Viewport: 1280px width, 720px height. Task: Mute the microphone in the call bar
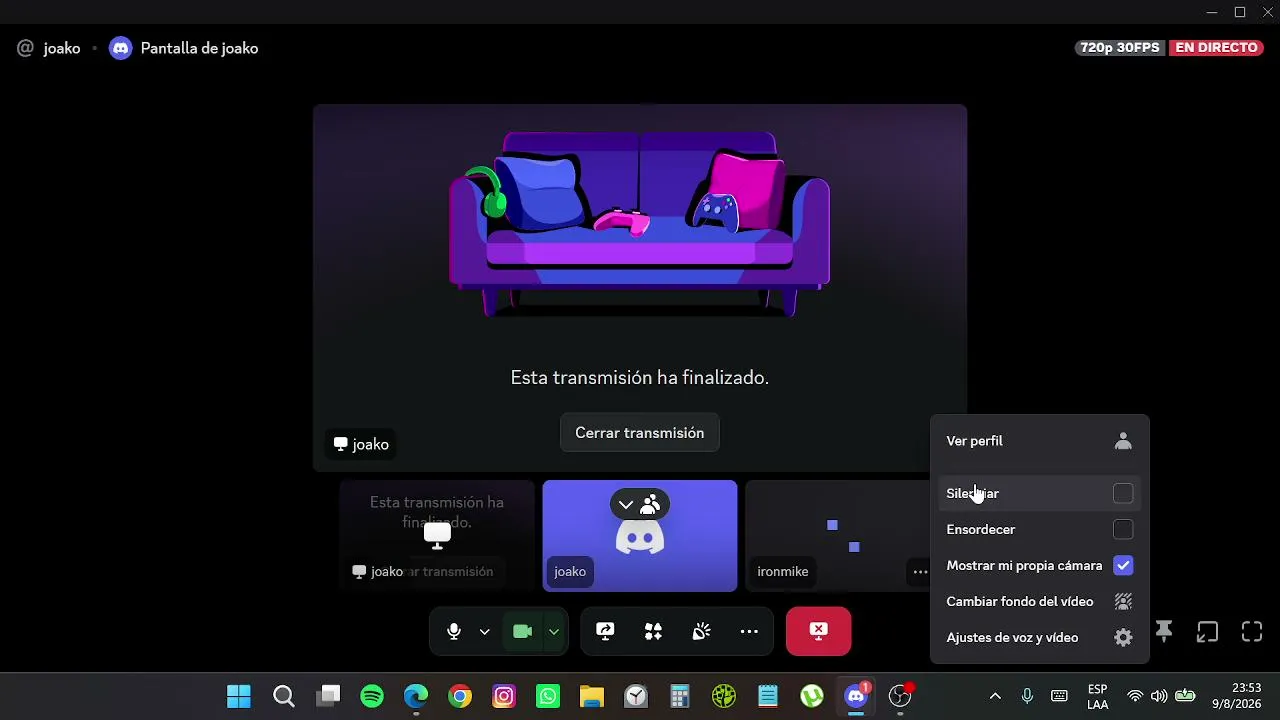[x=454, y=631]
